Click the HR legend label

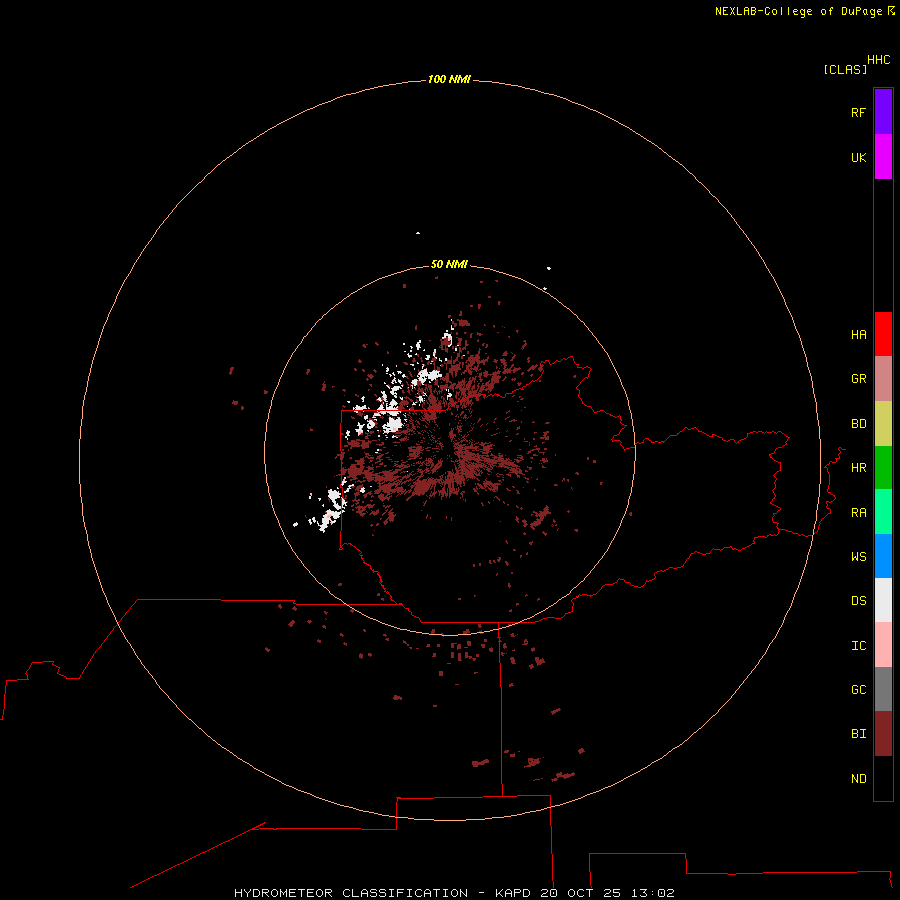pos(858,468)
